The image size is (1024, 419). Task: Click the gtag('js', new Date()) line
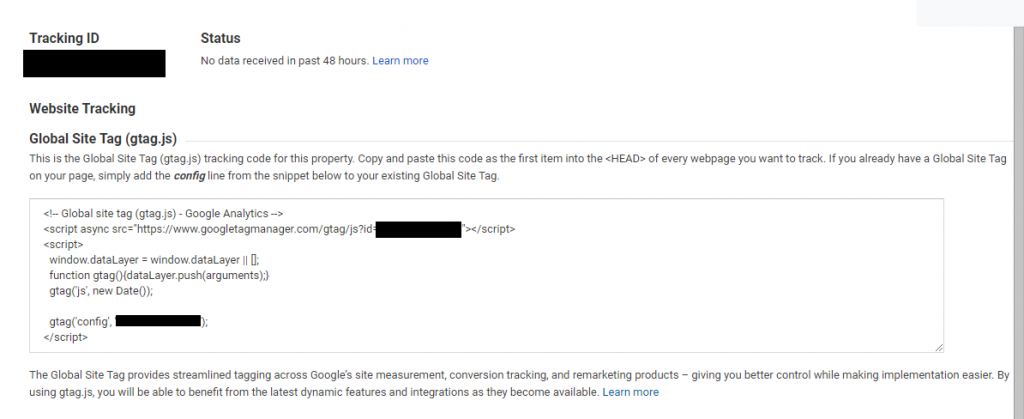click(101, 290)
